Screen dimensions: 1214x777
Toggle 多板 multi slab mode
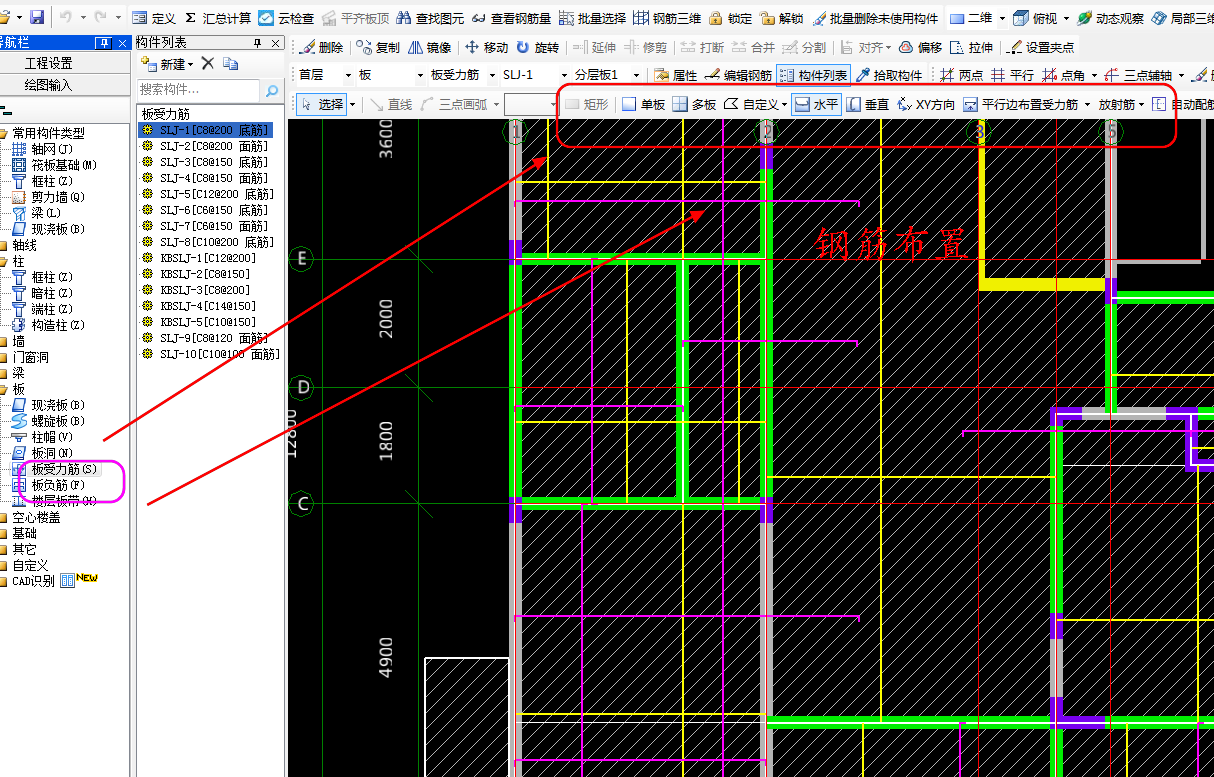pos(694,104)
